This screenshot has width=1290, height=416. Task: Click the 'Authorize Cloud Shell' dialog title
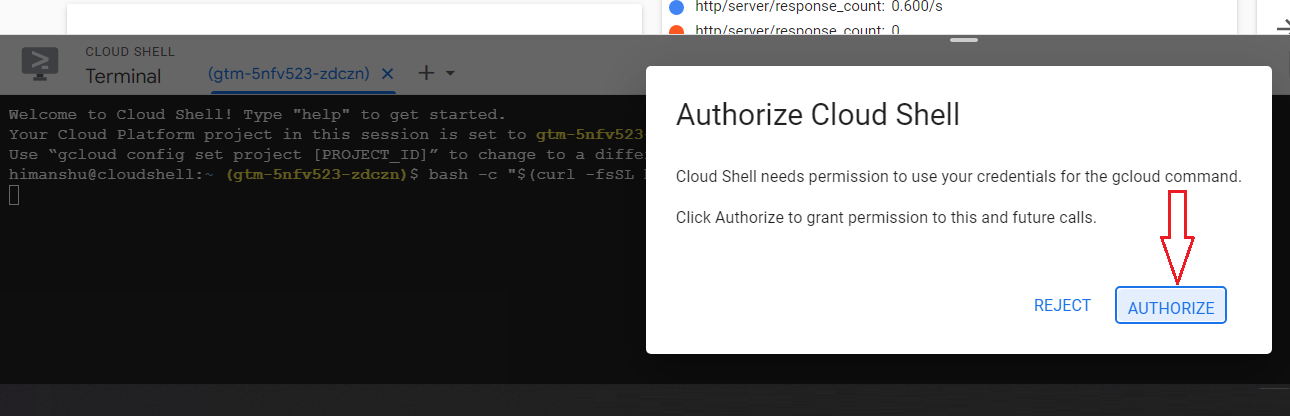tap(818, 114)
